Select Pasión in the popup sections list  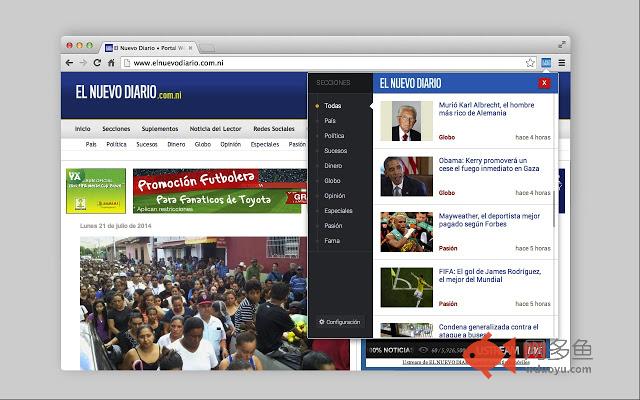(333, 226)
